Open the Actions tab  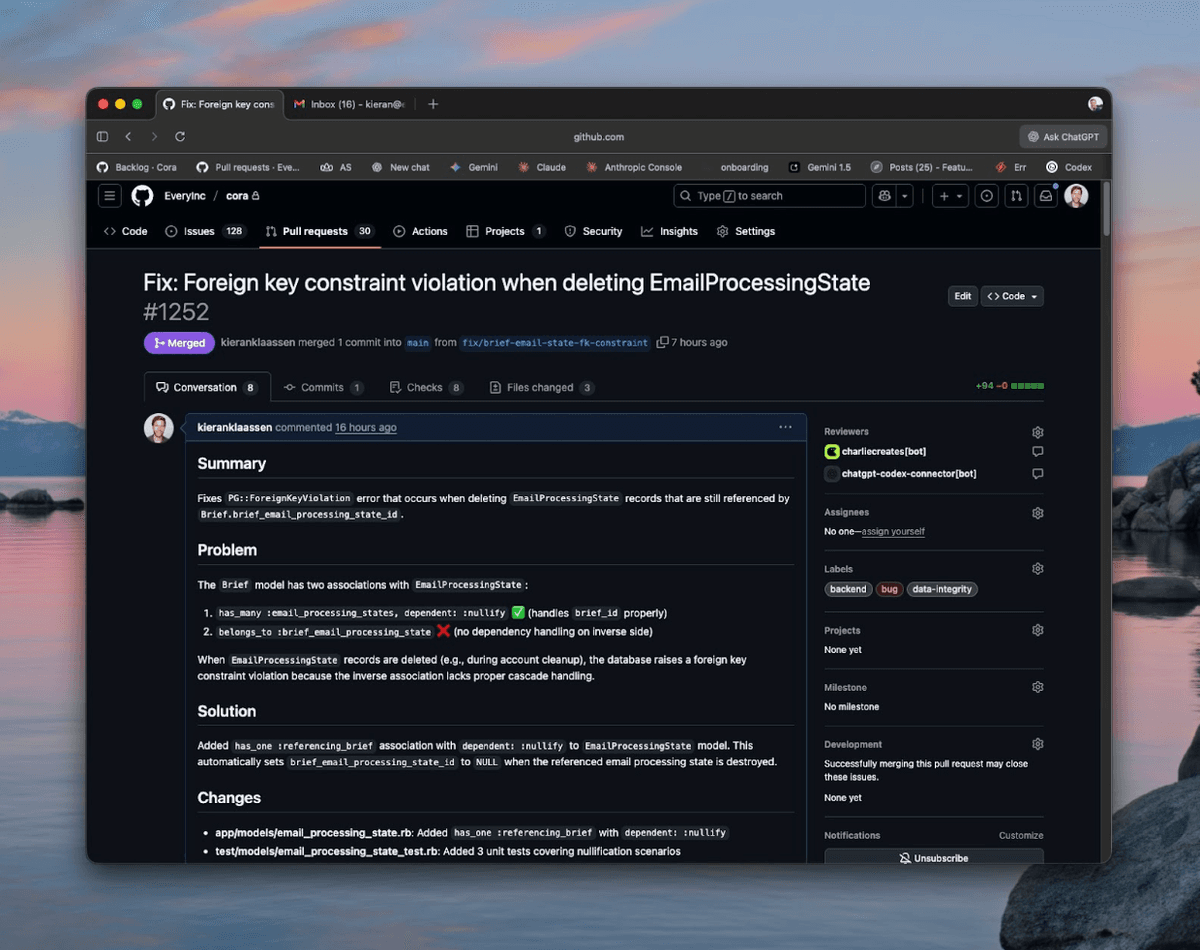coord(420,231)
